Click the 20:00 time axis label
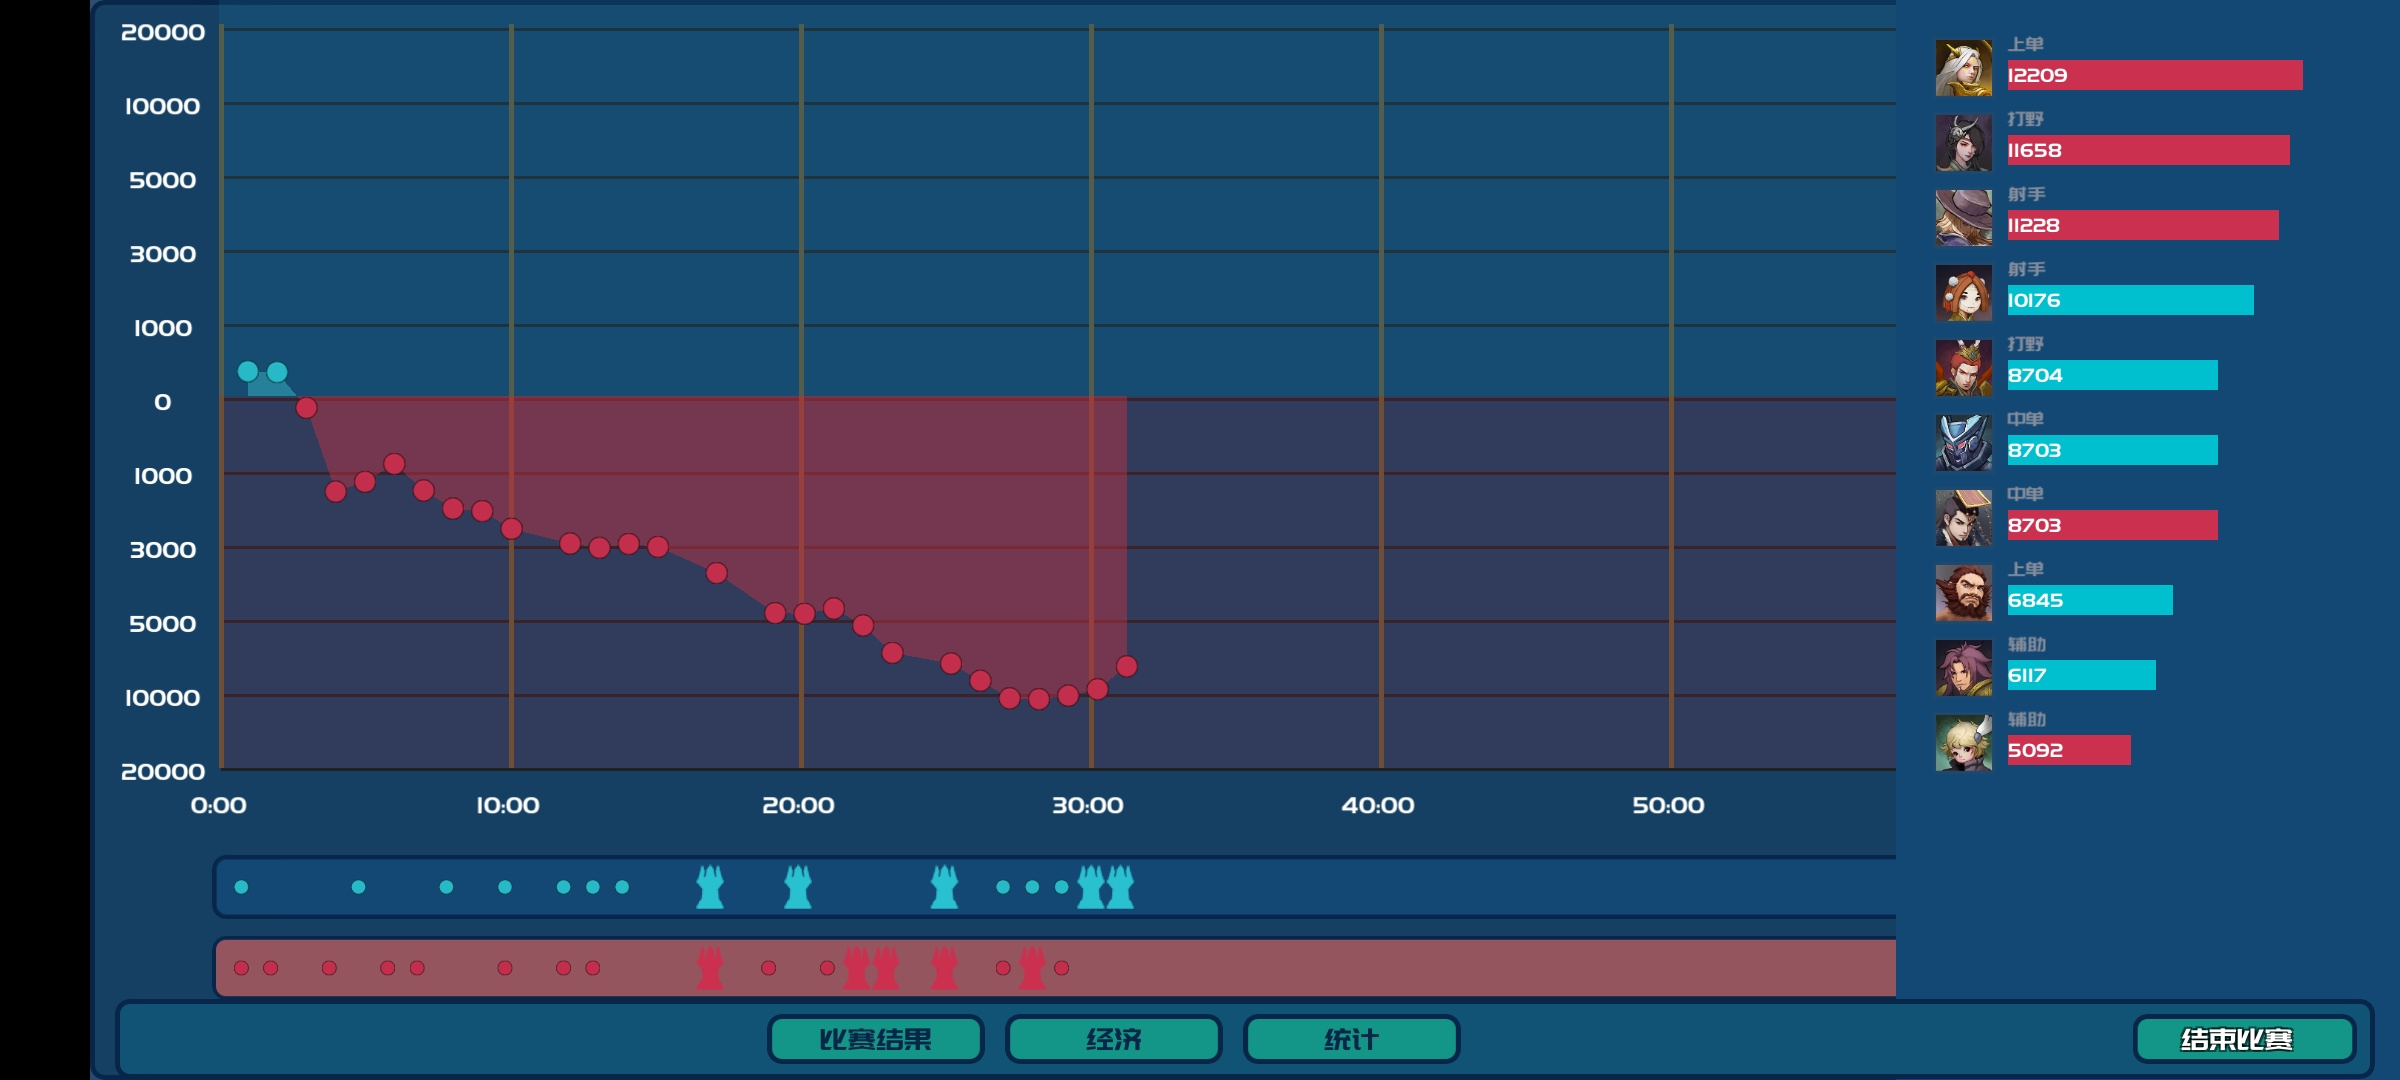2400x1080 pixels. point(798,805)
